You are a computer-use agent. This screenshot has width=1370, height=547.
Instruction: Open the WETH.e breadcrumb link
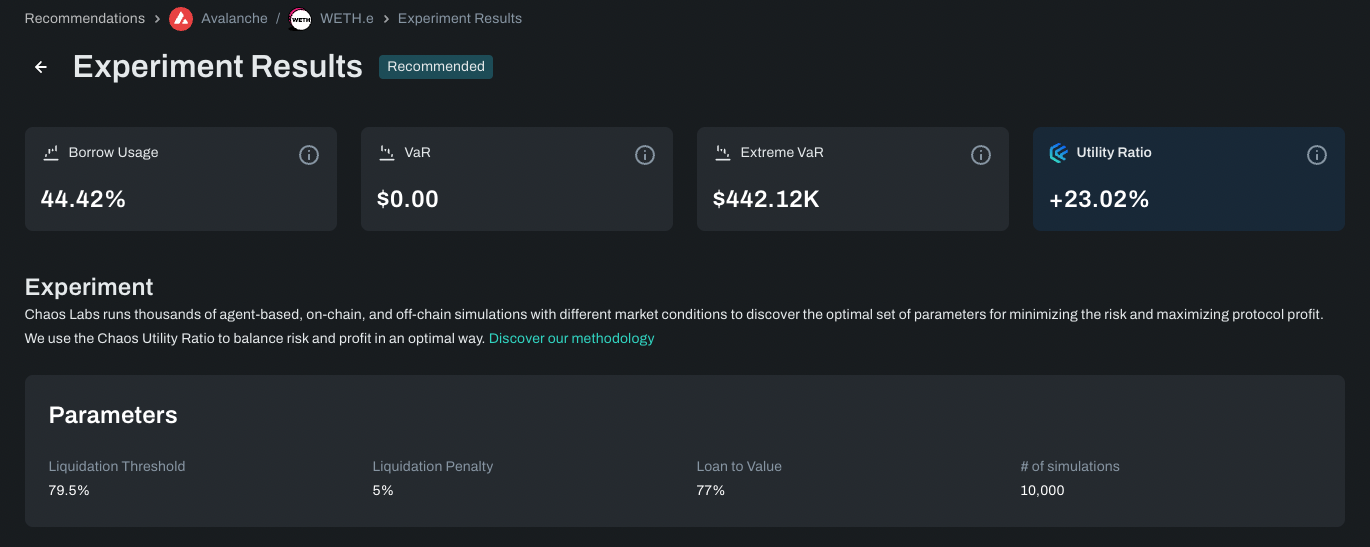click(x=347, y=19)
